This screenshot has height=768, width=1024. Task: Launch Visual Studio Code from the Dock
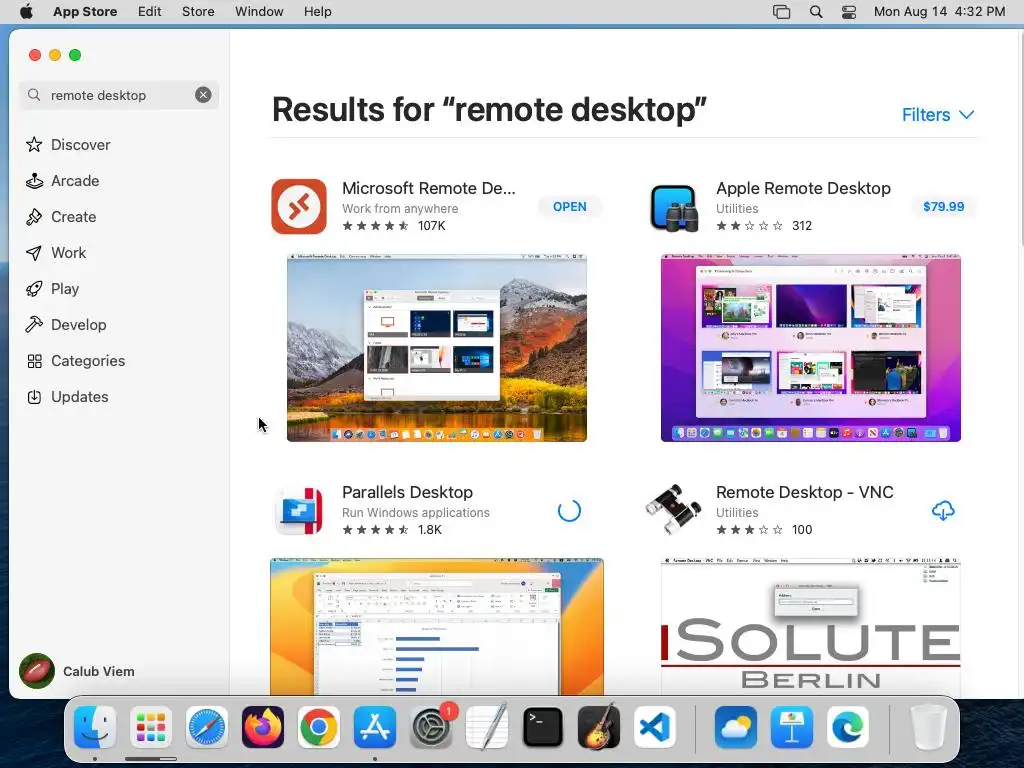pyautogui.click(x=655, y=727)
